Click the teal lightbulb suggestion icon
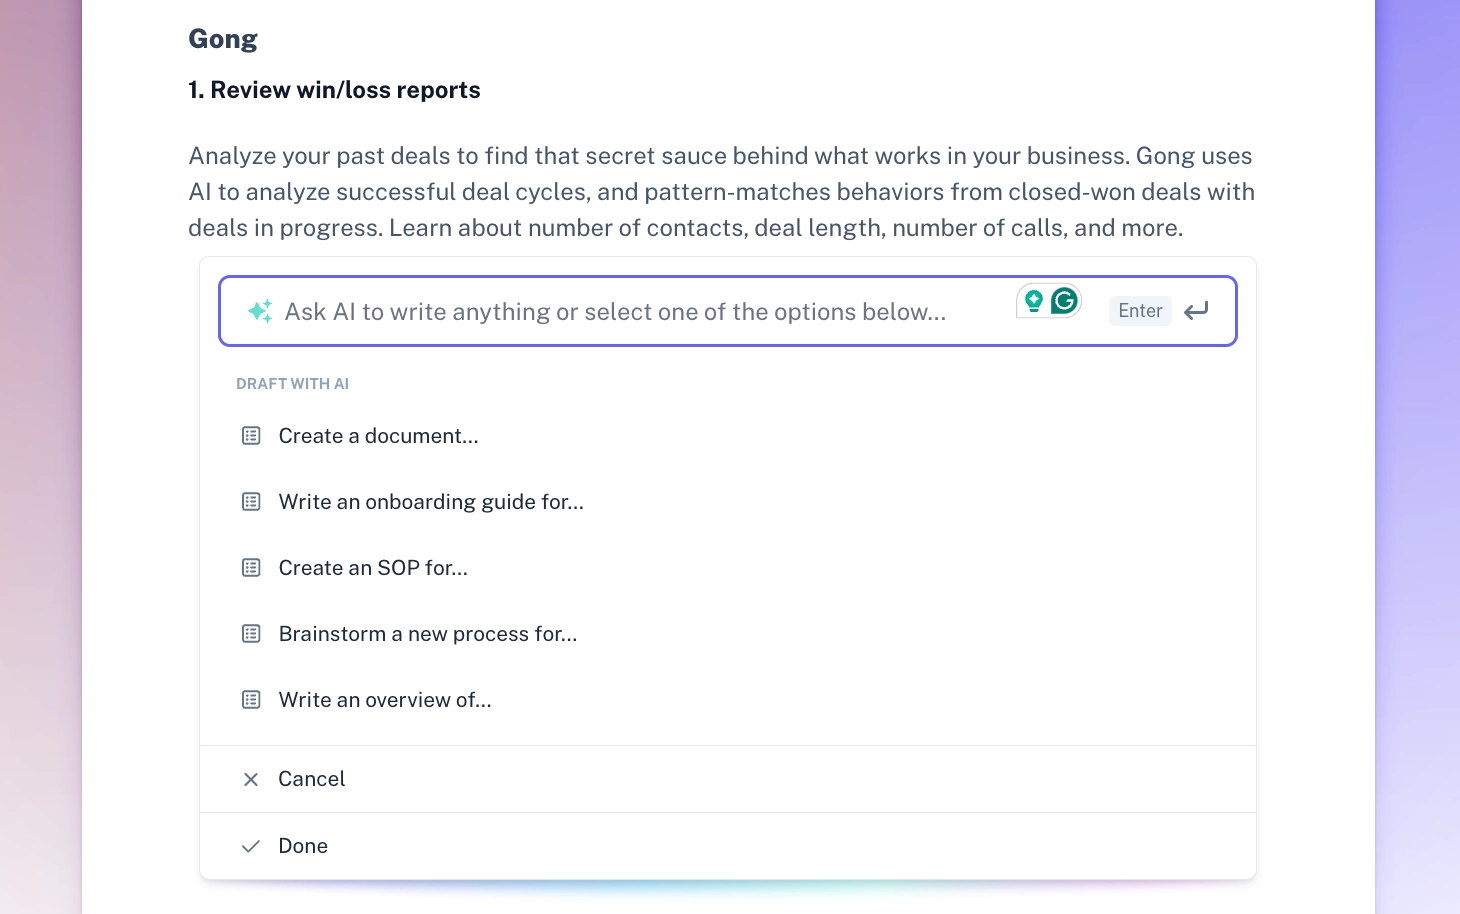The height and width of the screenshot is (914, 1460). tap(1033, 299)
